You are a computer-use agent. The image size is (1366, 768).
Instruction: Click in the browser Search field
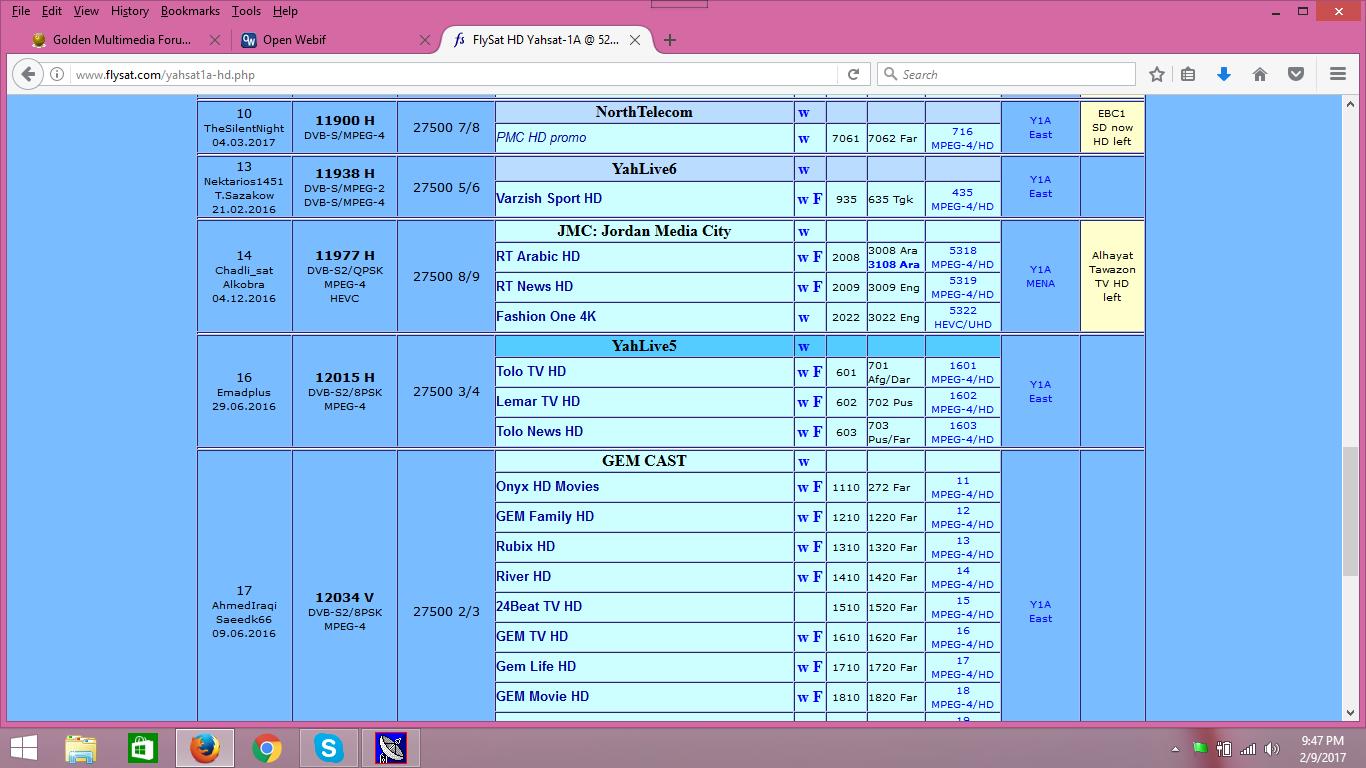point(1010,74)
